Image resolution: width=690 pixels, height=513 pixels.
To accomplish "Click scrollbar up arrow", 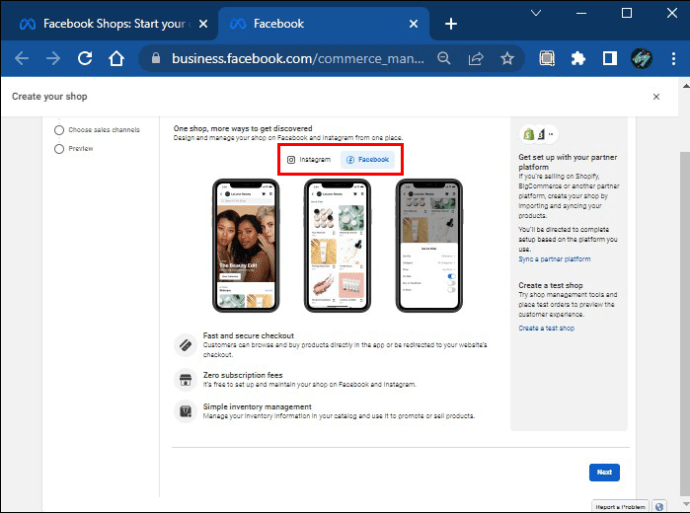I will tap(686, 86).
